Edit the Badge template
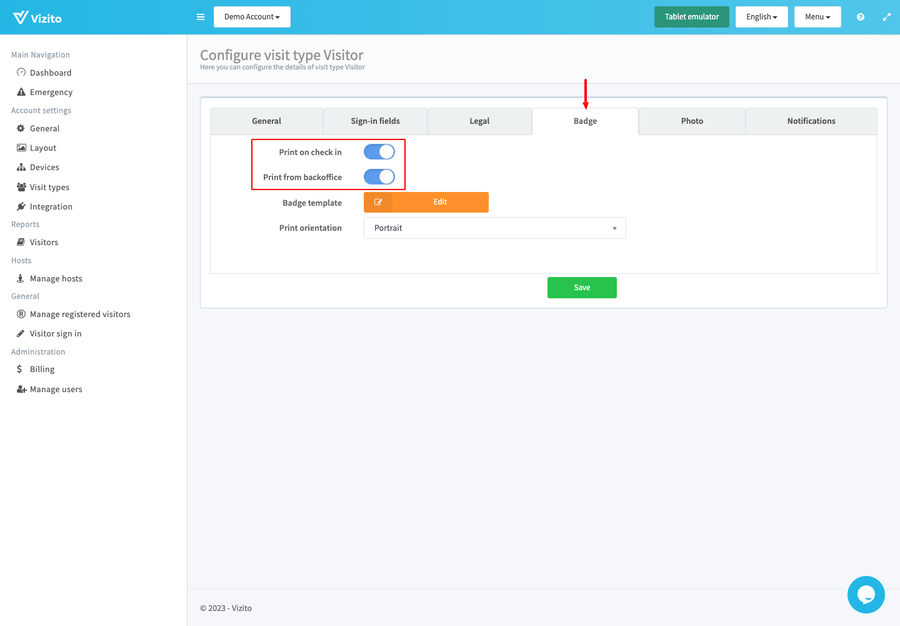This screenshot has width=900, height=626. pyautogui.click(x=426, y=202)
